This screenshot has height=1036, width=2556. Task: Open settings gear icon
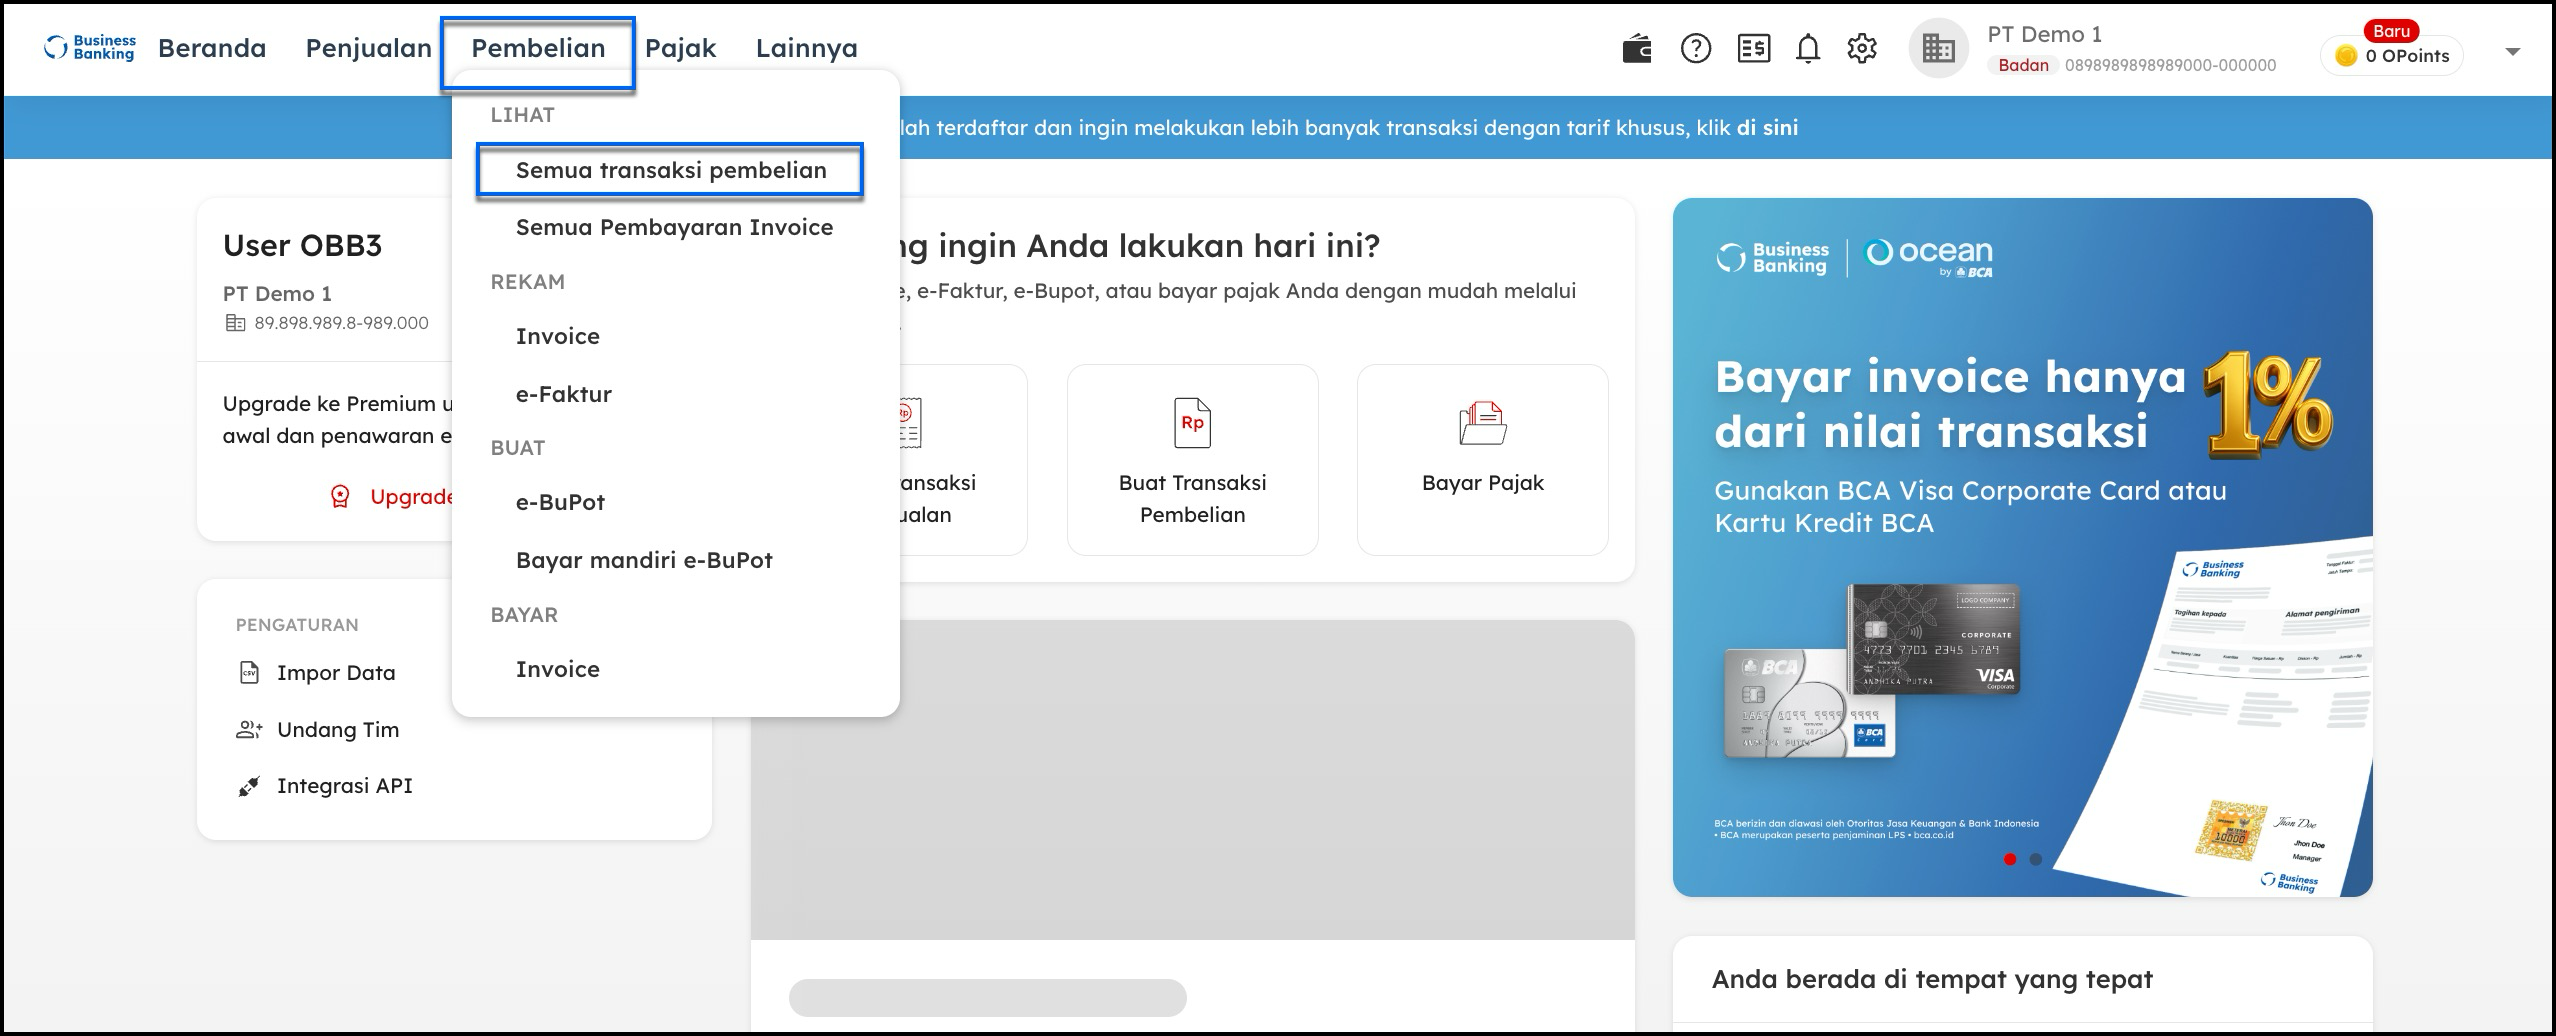[1862, 48]
